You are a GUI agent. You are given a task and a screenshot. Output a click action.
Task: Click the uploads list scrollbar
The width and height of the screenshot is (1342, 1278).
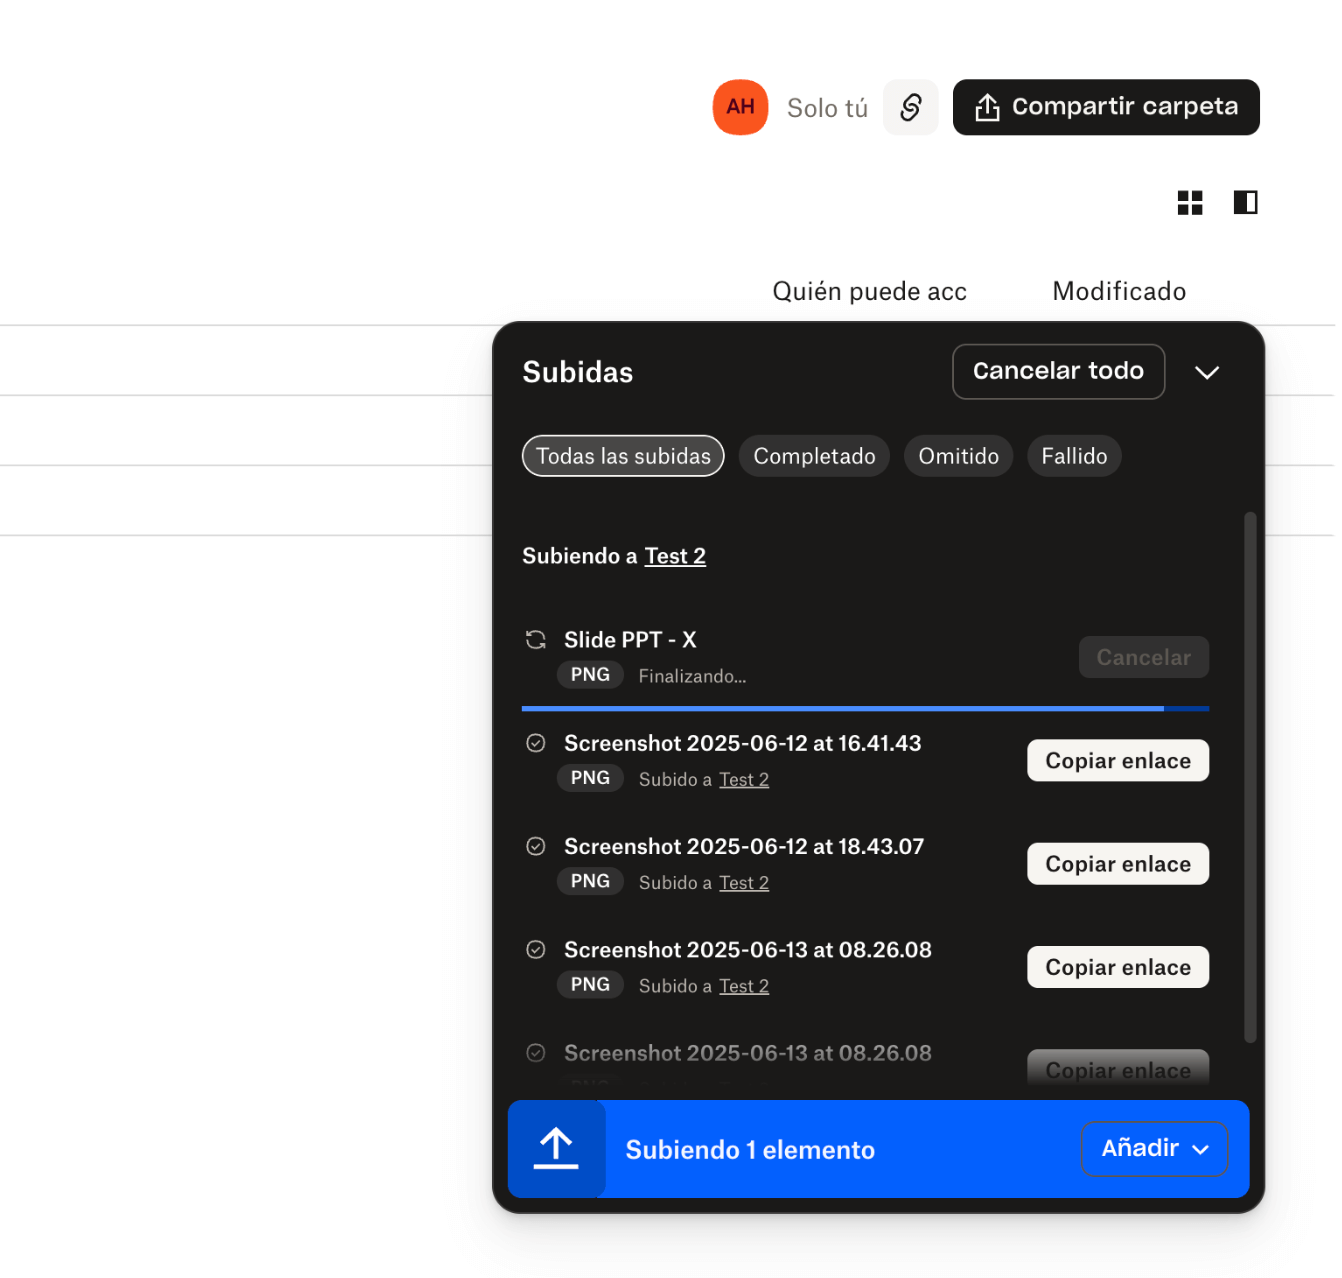click(1250, 778)
